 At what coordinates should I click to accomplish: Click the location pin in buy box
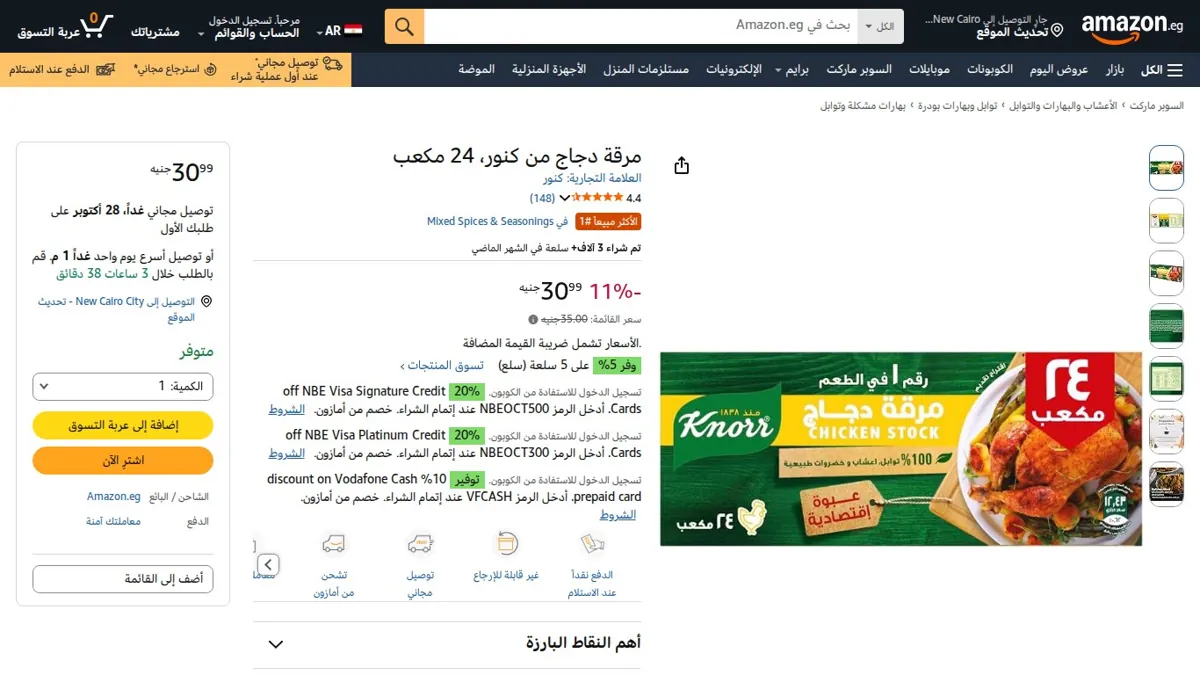pos(206,301)
